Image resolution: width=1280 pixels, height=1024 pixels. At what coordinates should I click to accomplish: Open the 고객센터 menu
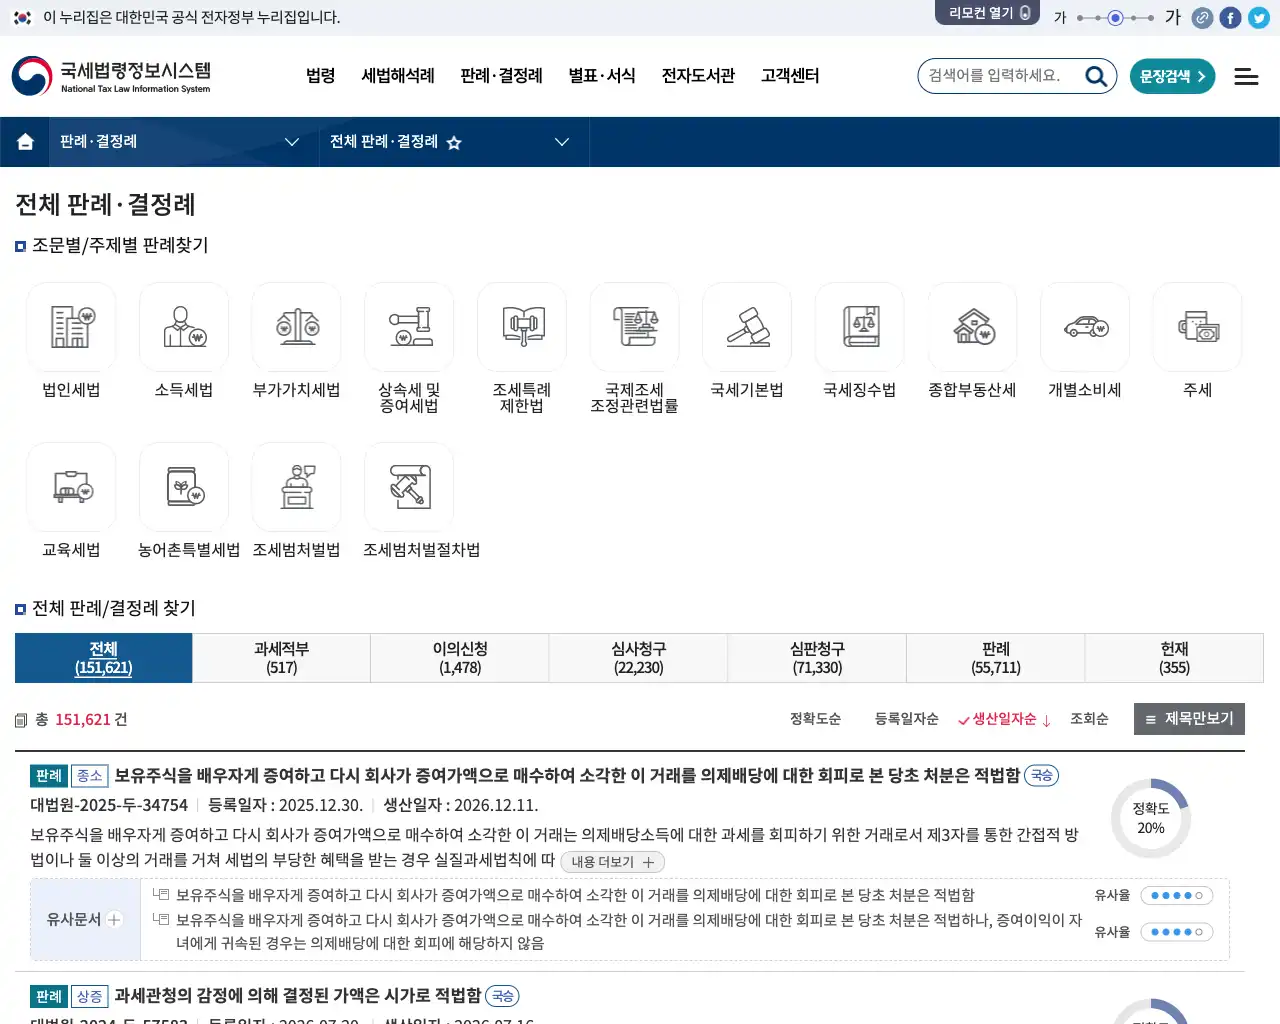(790, 76)
